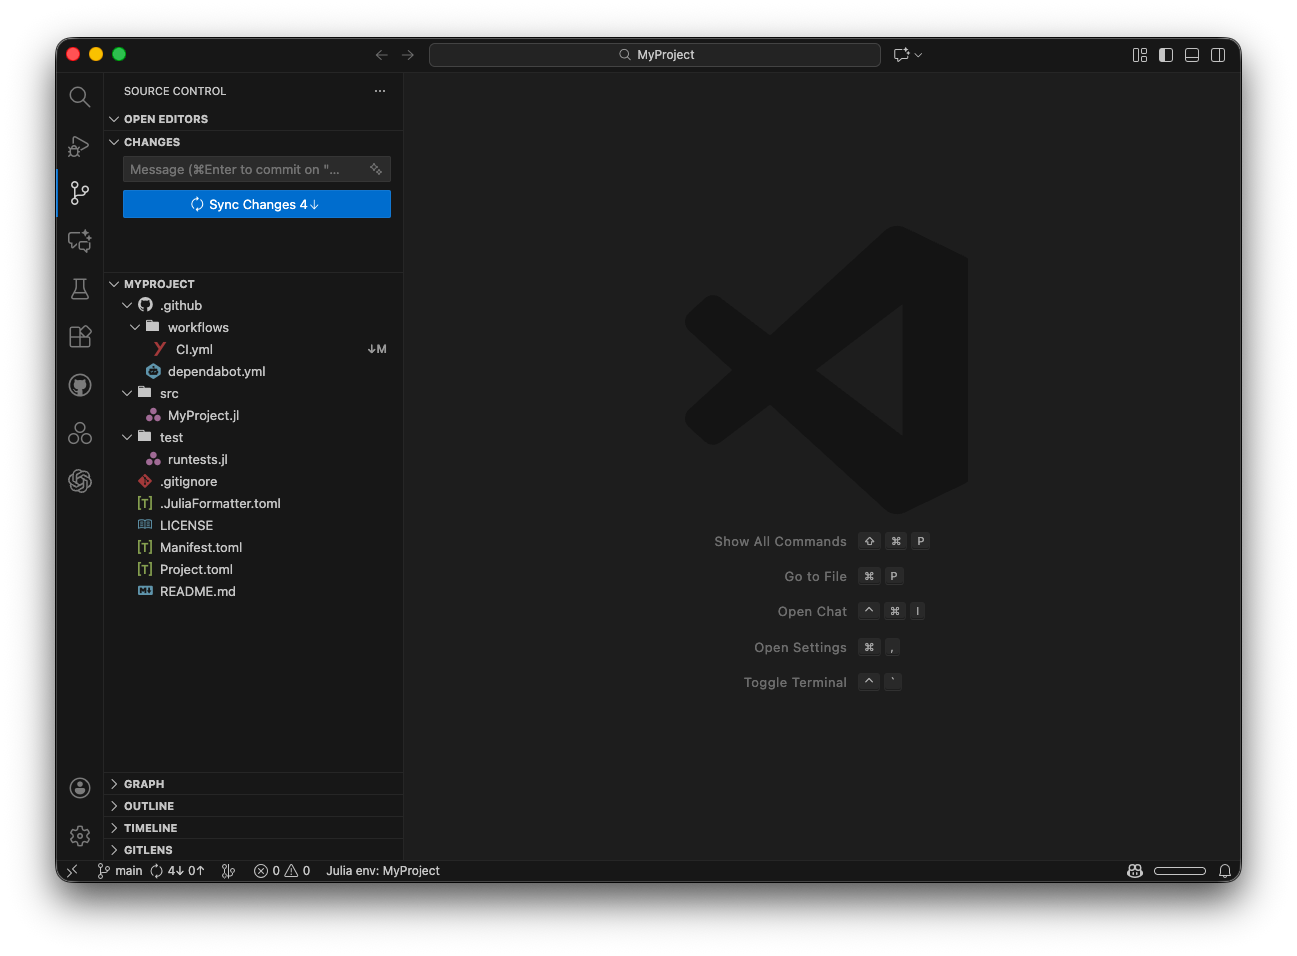Click the notifications bell in status bar
This screenshot has width=1297, height=956.
click(x=1224, y=871)
